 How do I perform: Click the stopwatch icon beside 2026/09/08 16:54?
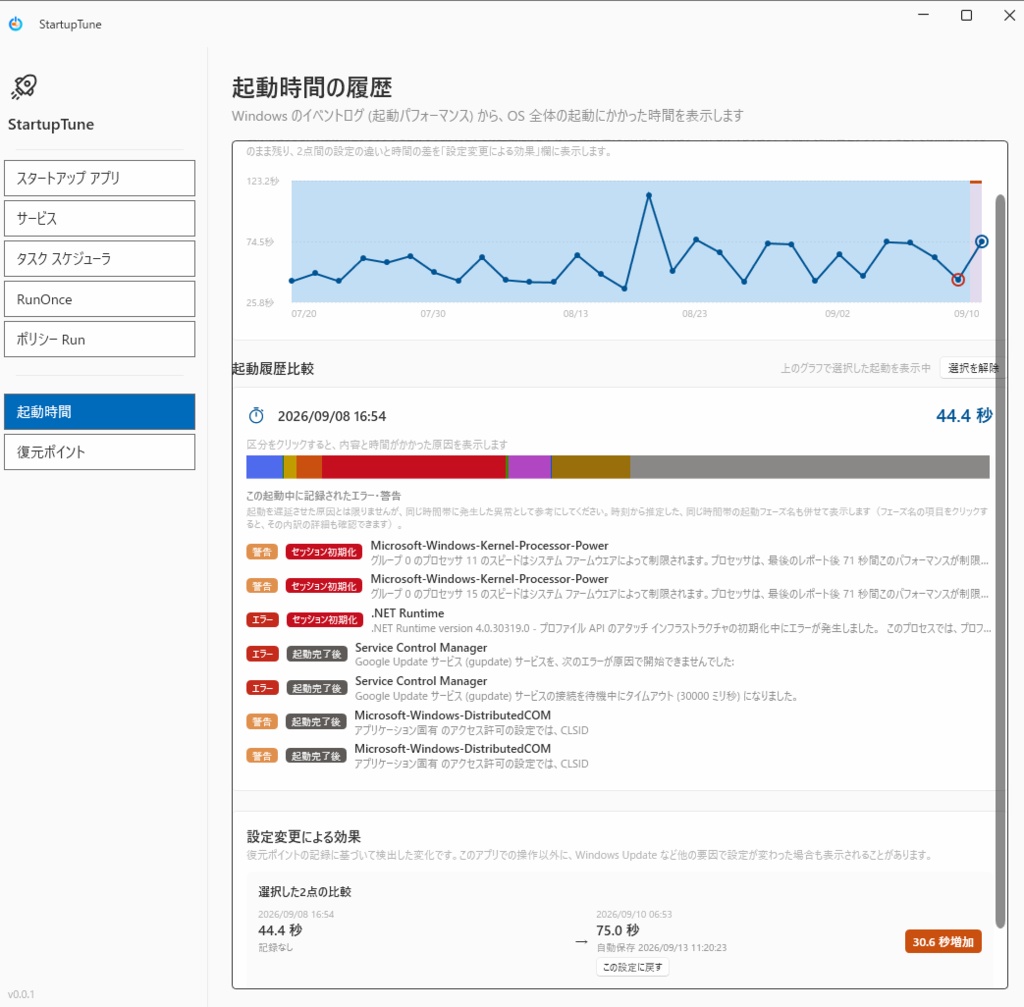pos(256,415)
